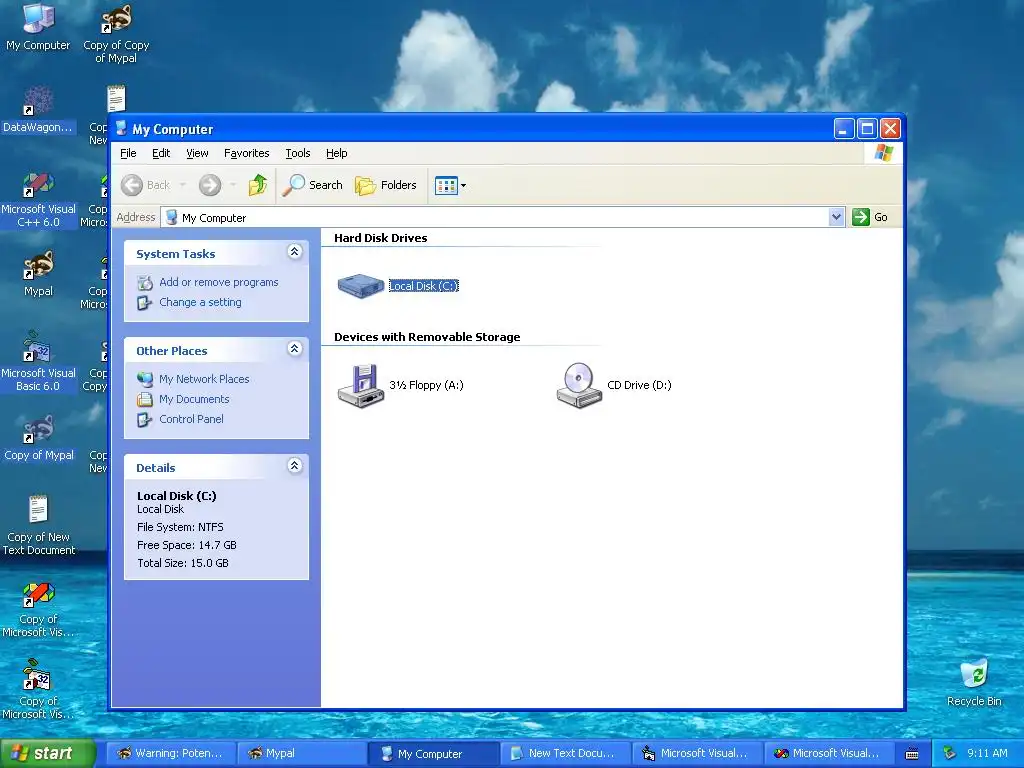Click the Up folder toolbar icon
This screenshot has width=1024, height=768.
(258, 185)
